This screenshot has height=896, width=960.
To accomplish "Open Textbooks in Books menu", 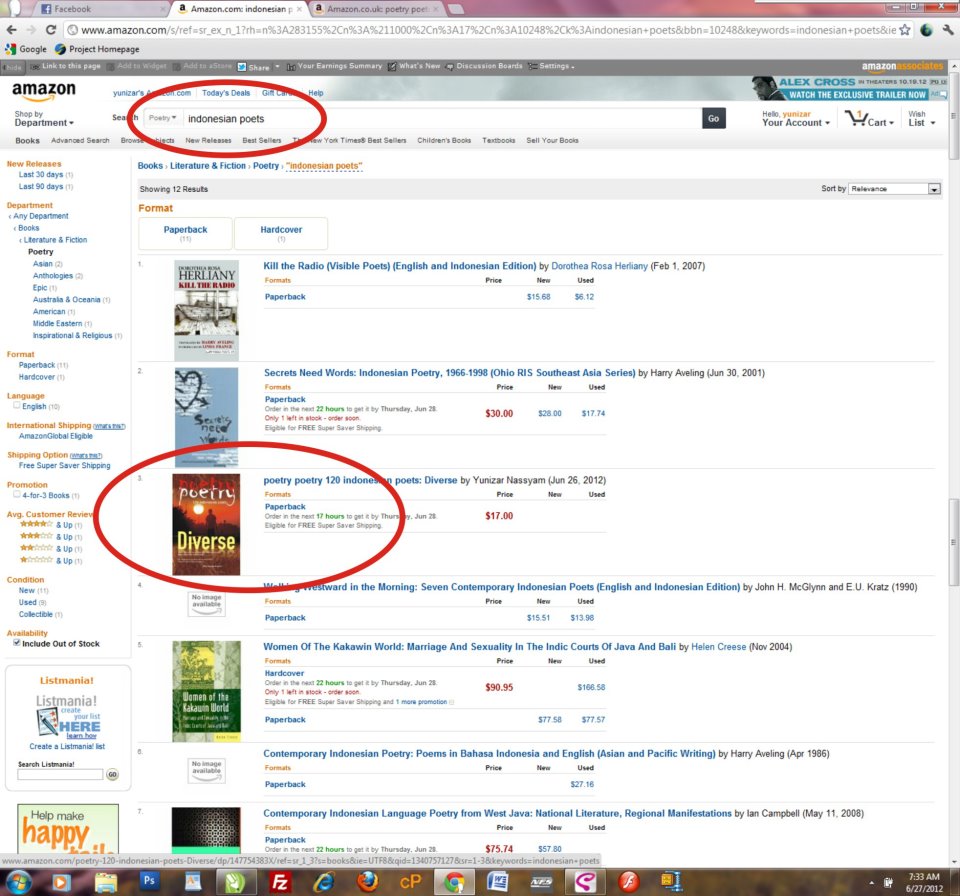I will tap(498, 140).
